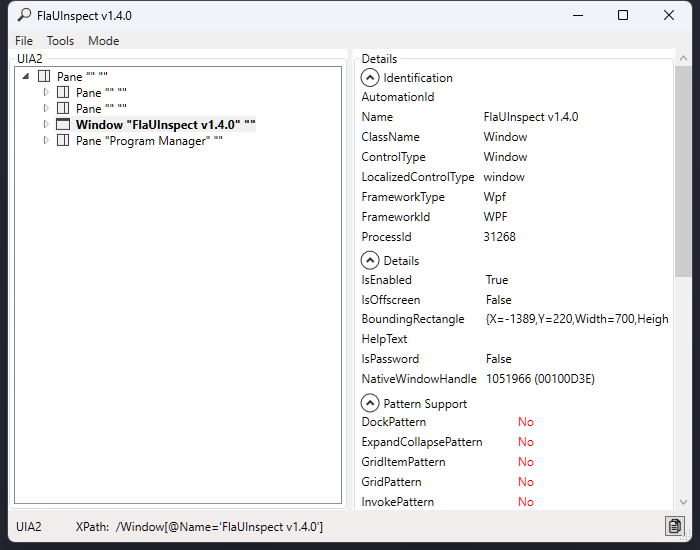Click the XPath value in status bar
The image size is (700, 550).
click(219, 527)
